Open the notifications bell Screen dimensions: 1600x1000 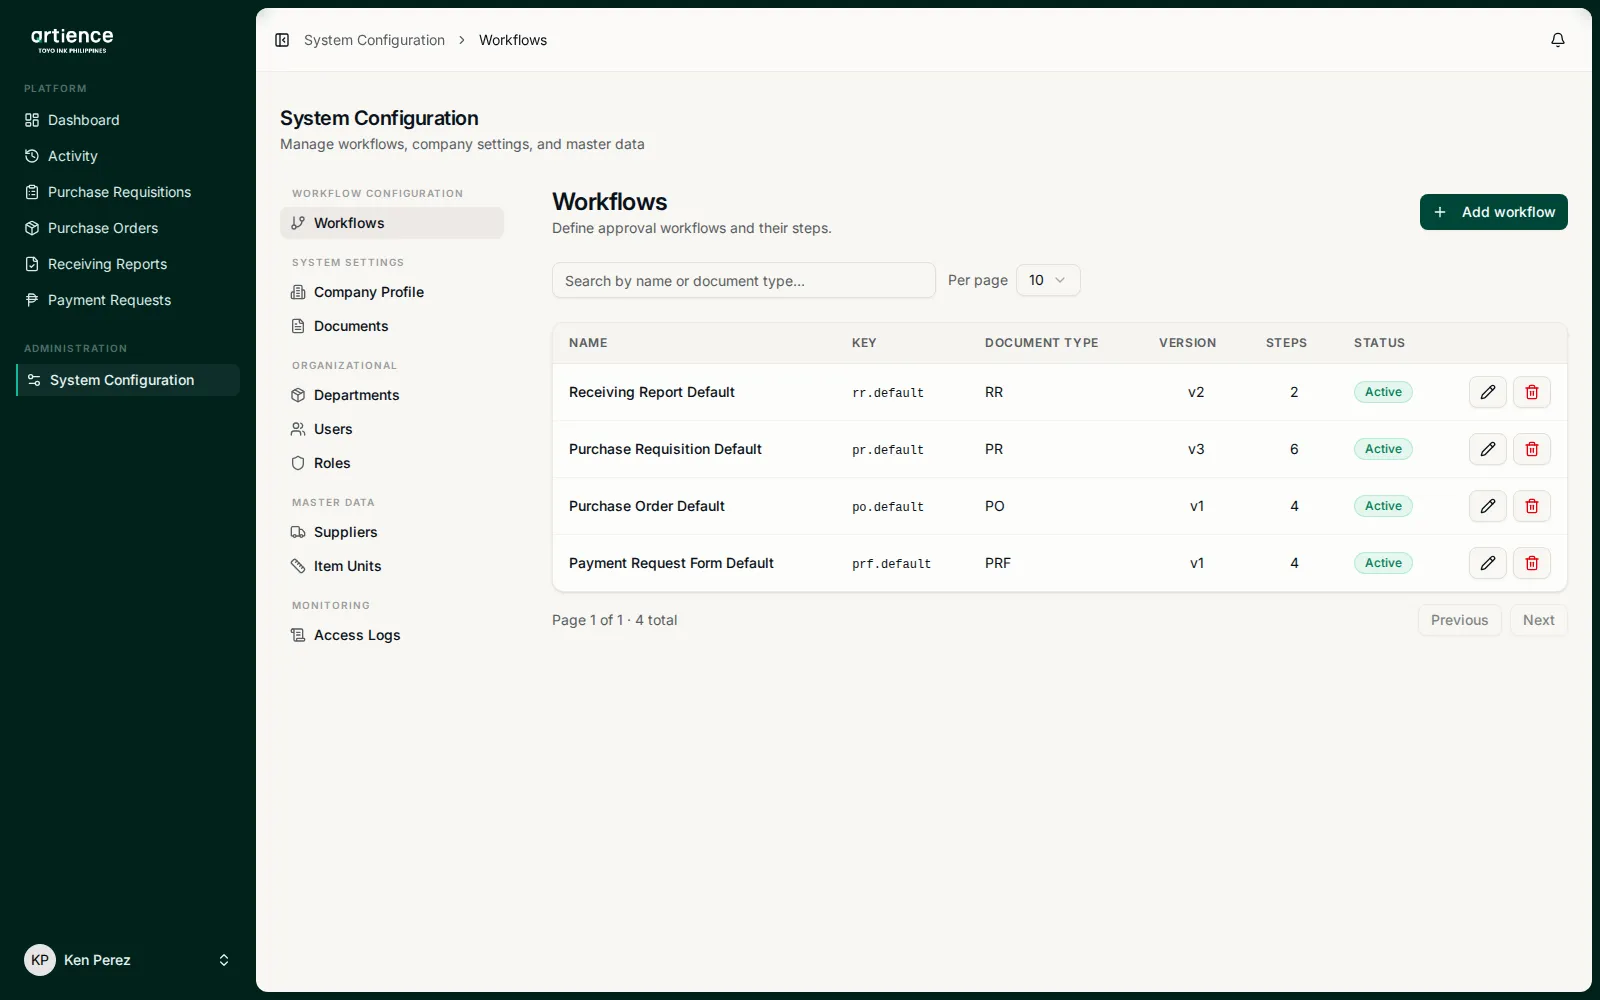[1558, 40]
